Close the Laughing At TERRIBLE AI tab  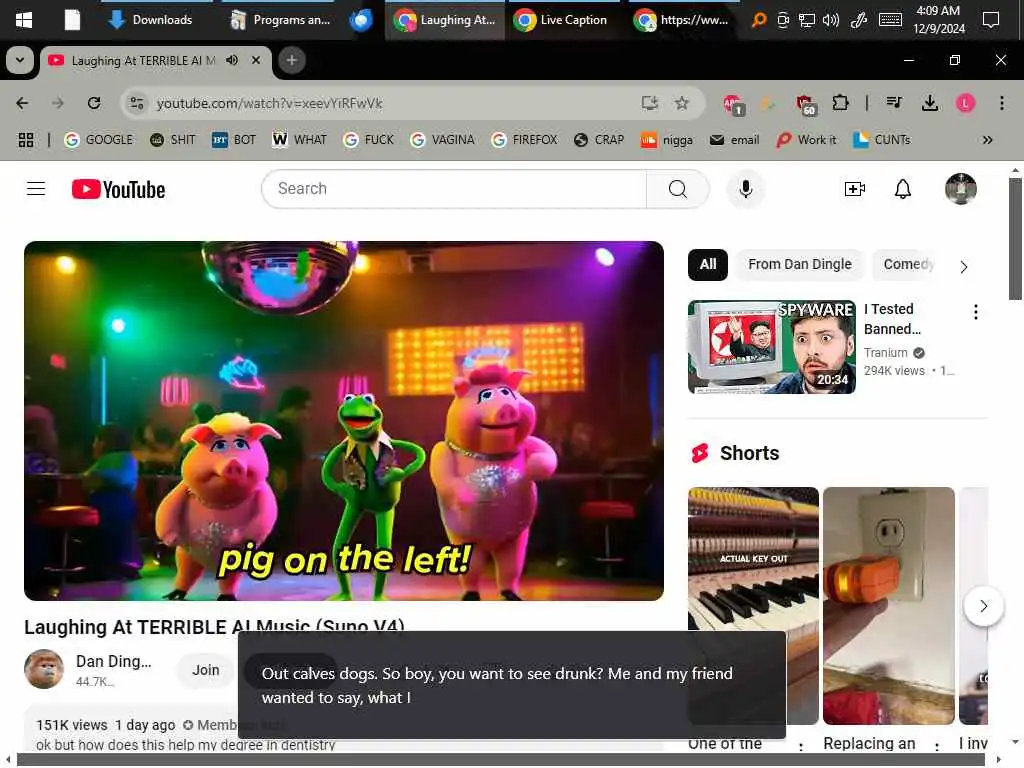click(256, 60)
